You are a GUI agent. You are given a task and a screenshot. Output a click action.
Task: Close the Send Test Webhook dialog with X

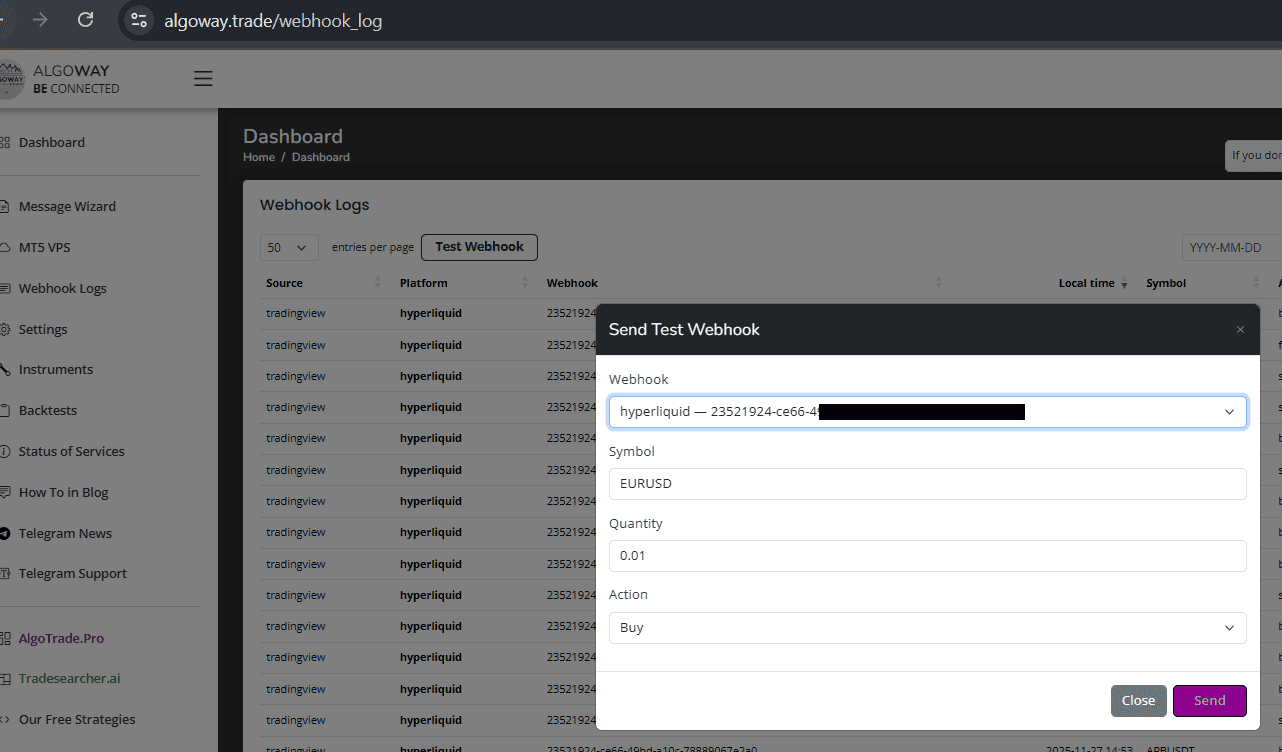click(1240, 329)
